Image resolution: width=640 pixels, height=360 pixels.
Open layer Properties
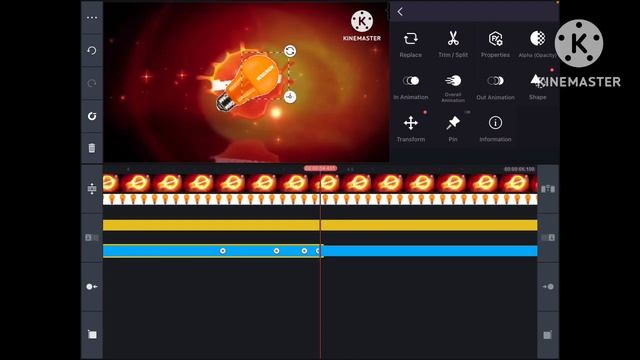click(495, 44)
